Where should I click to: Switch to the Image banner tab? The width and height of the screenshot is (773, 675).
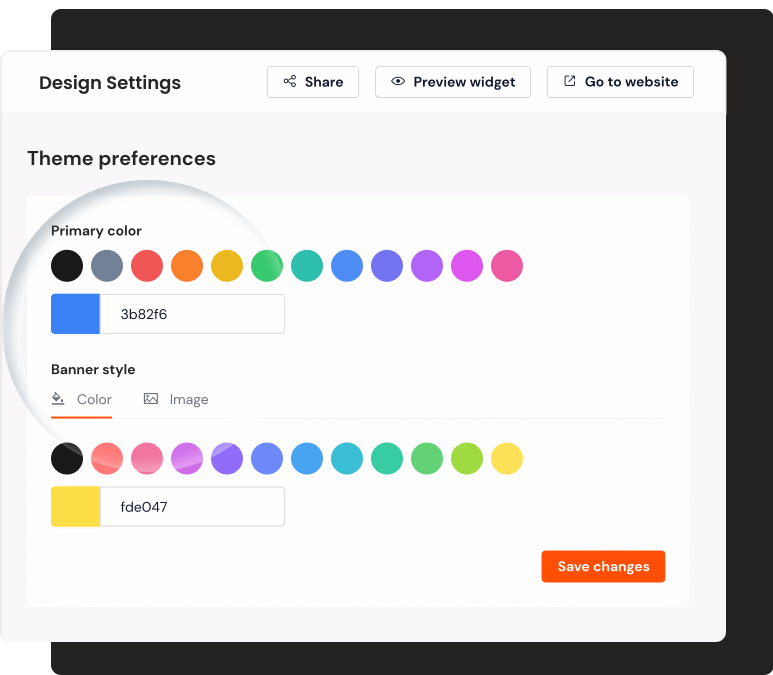(176, 399)
